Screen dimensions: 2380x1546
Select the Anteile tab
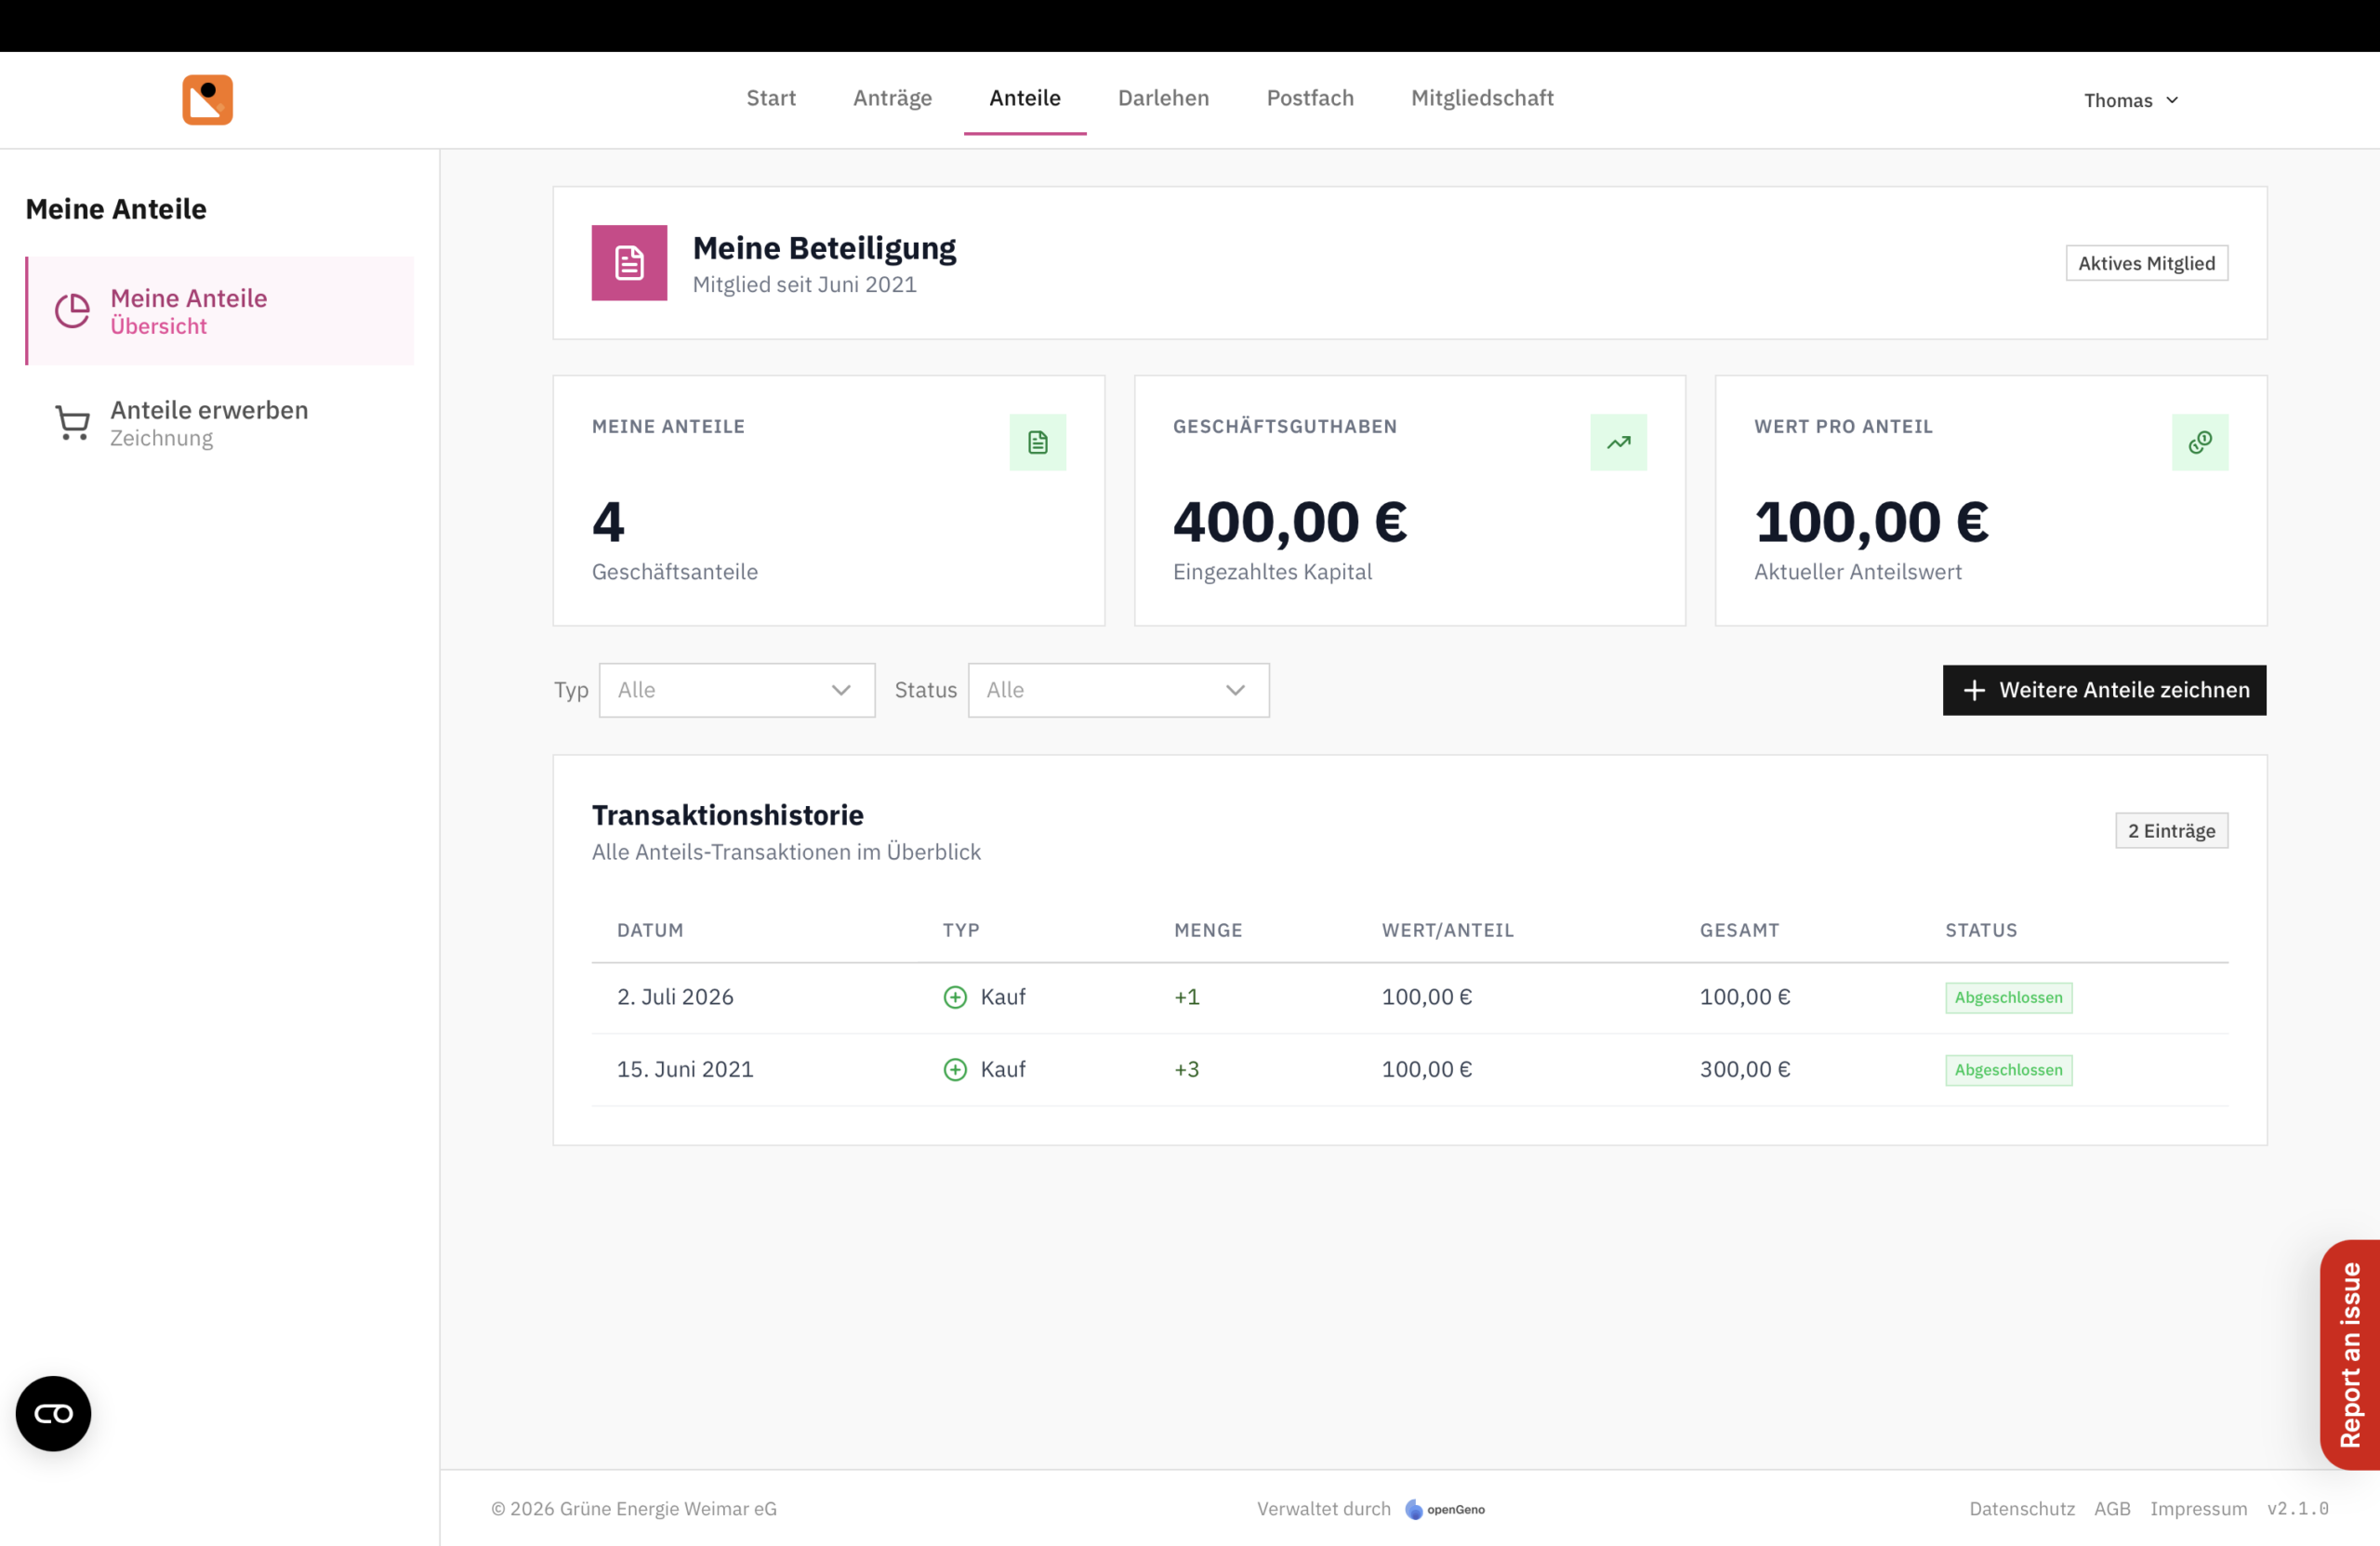click(x=1024, y=98)
